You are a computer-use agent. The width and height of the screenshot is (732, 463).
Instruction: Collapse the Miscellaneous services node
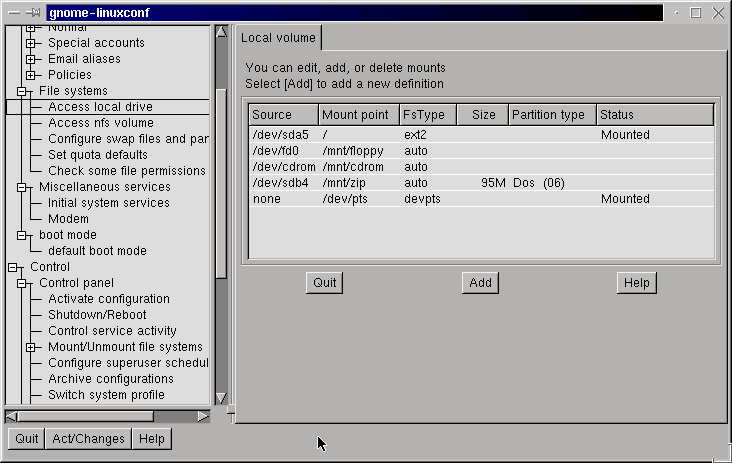click(21, 188)
